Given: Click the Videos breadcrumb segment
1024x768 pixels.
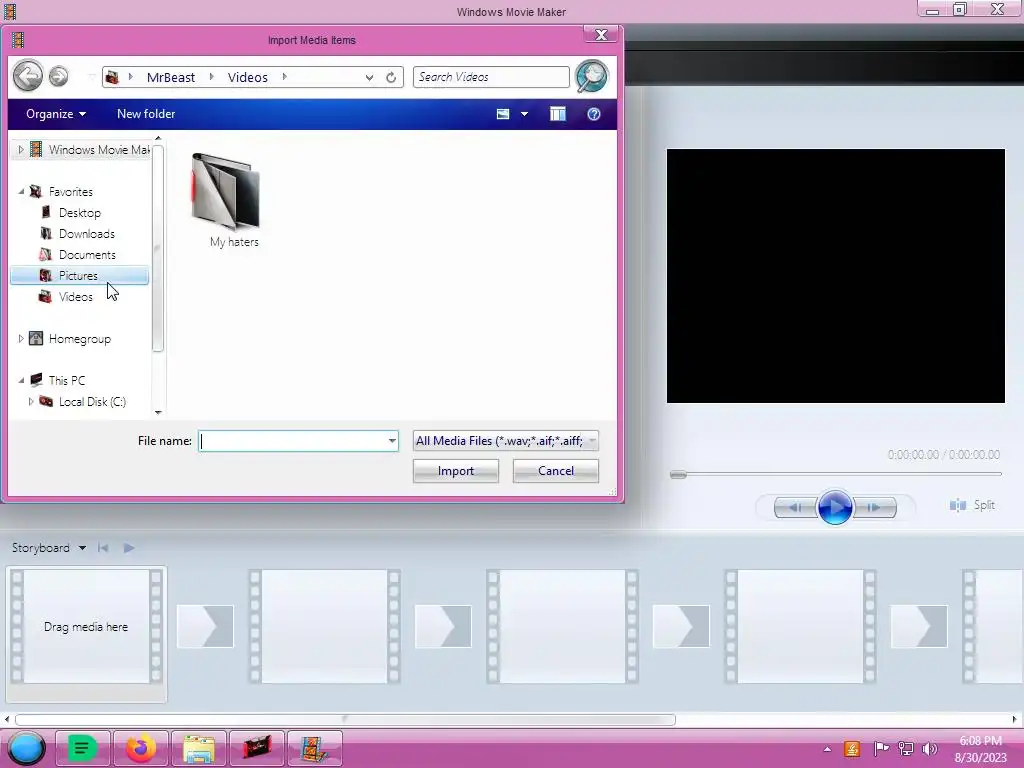Looking at the screenshot, I should click(x=248, y=78).
